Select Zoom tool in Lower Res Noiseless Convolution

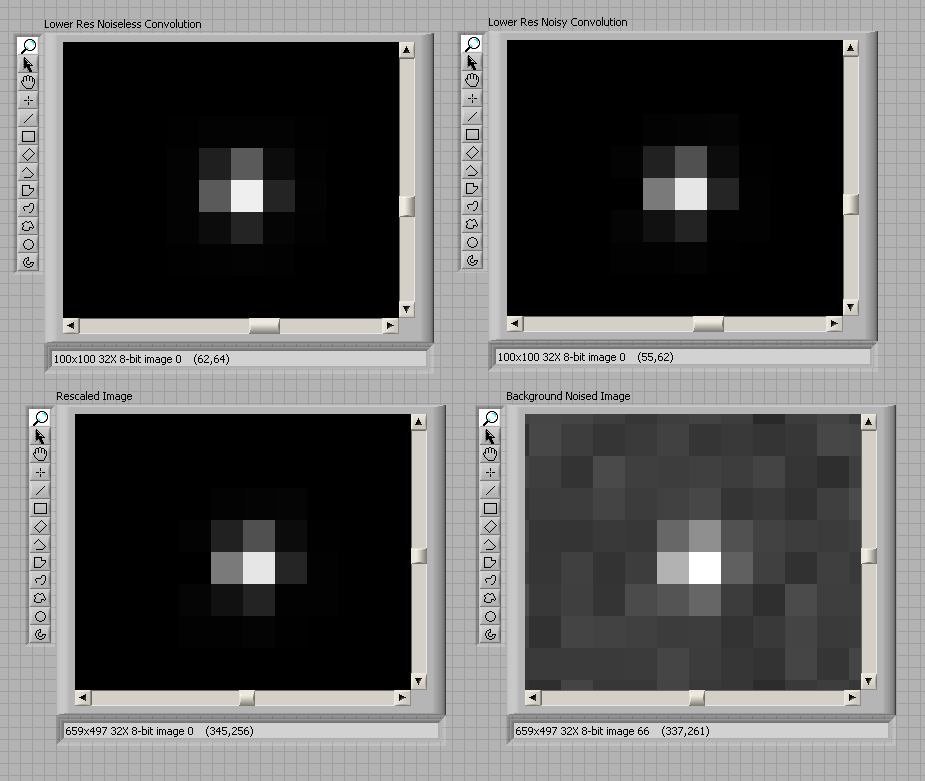click(28, 46)
